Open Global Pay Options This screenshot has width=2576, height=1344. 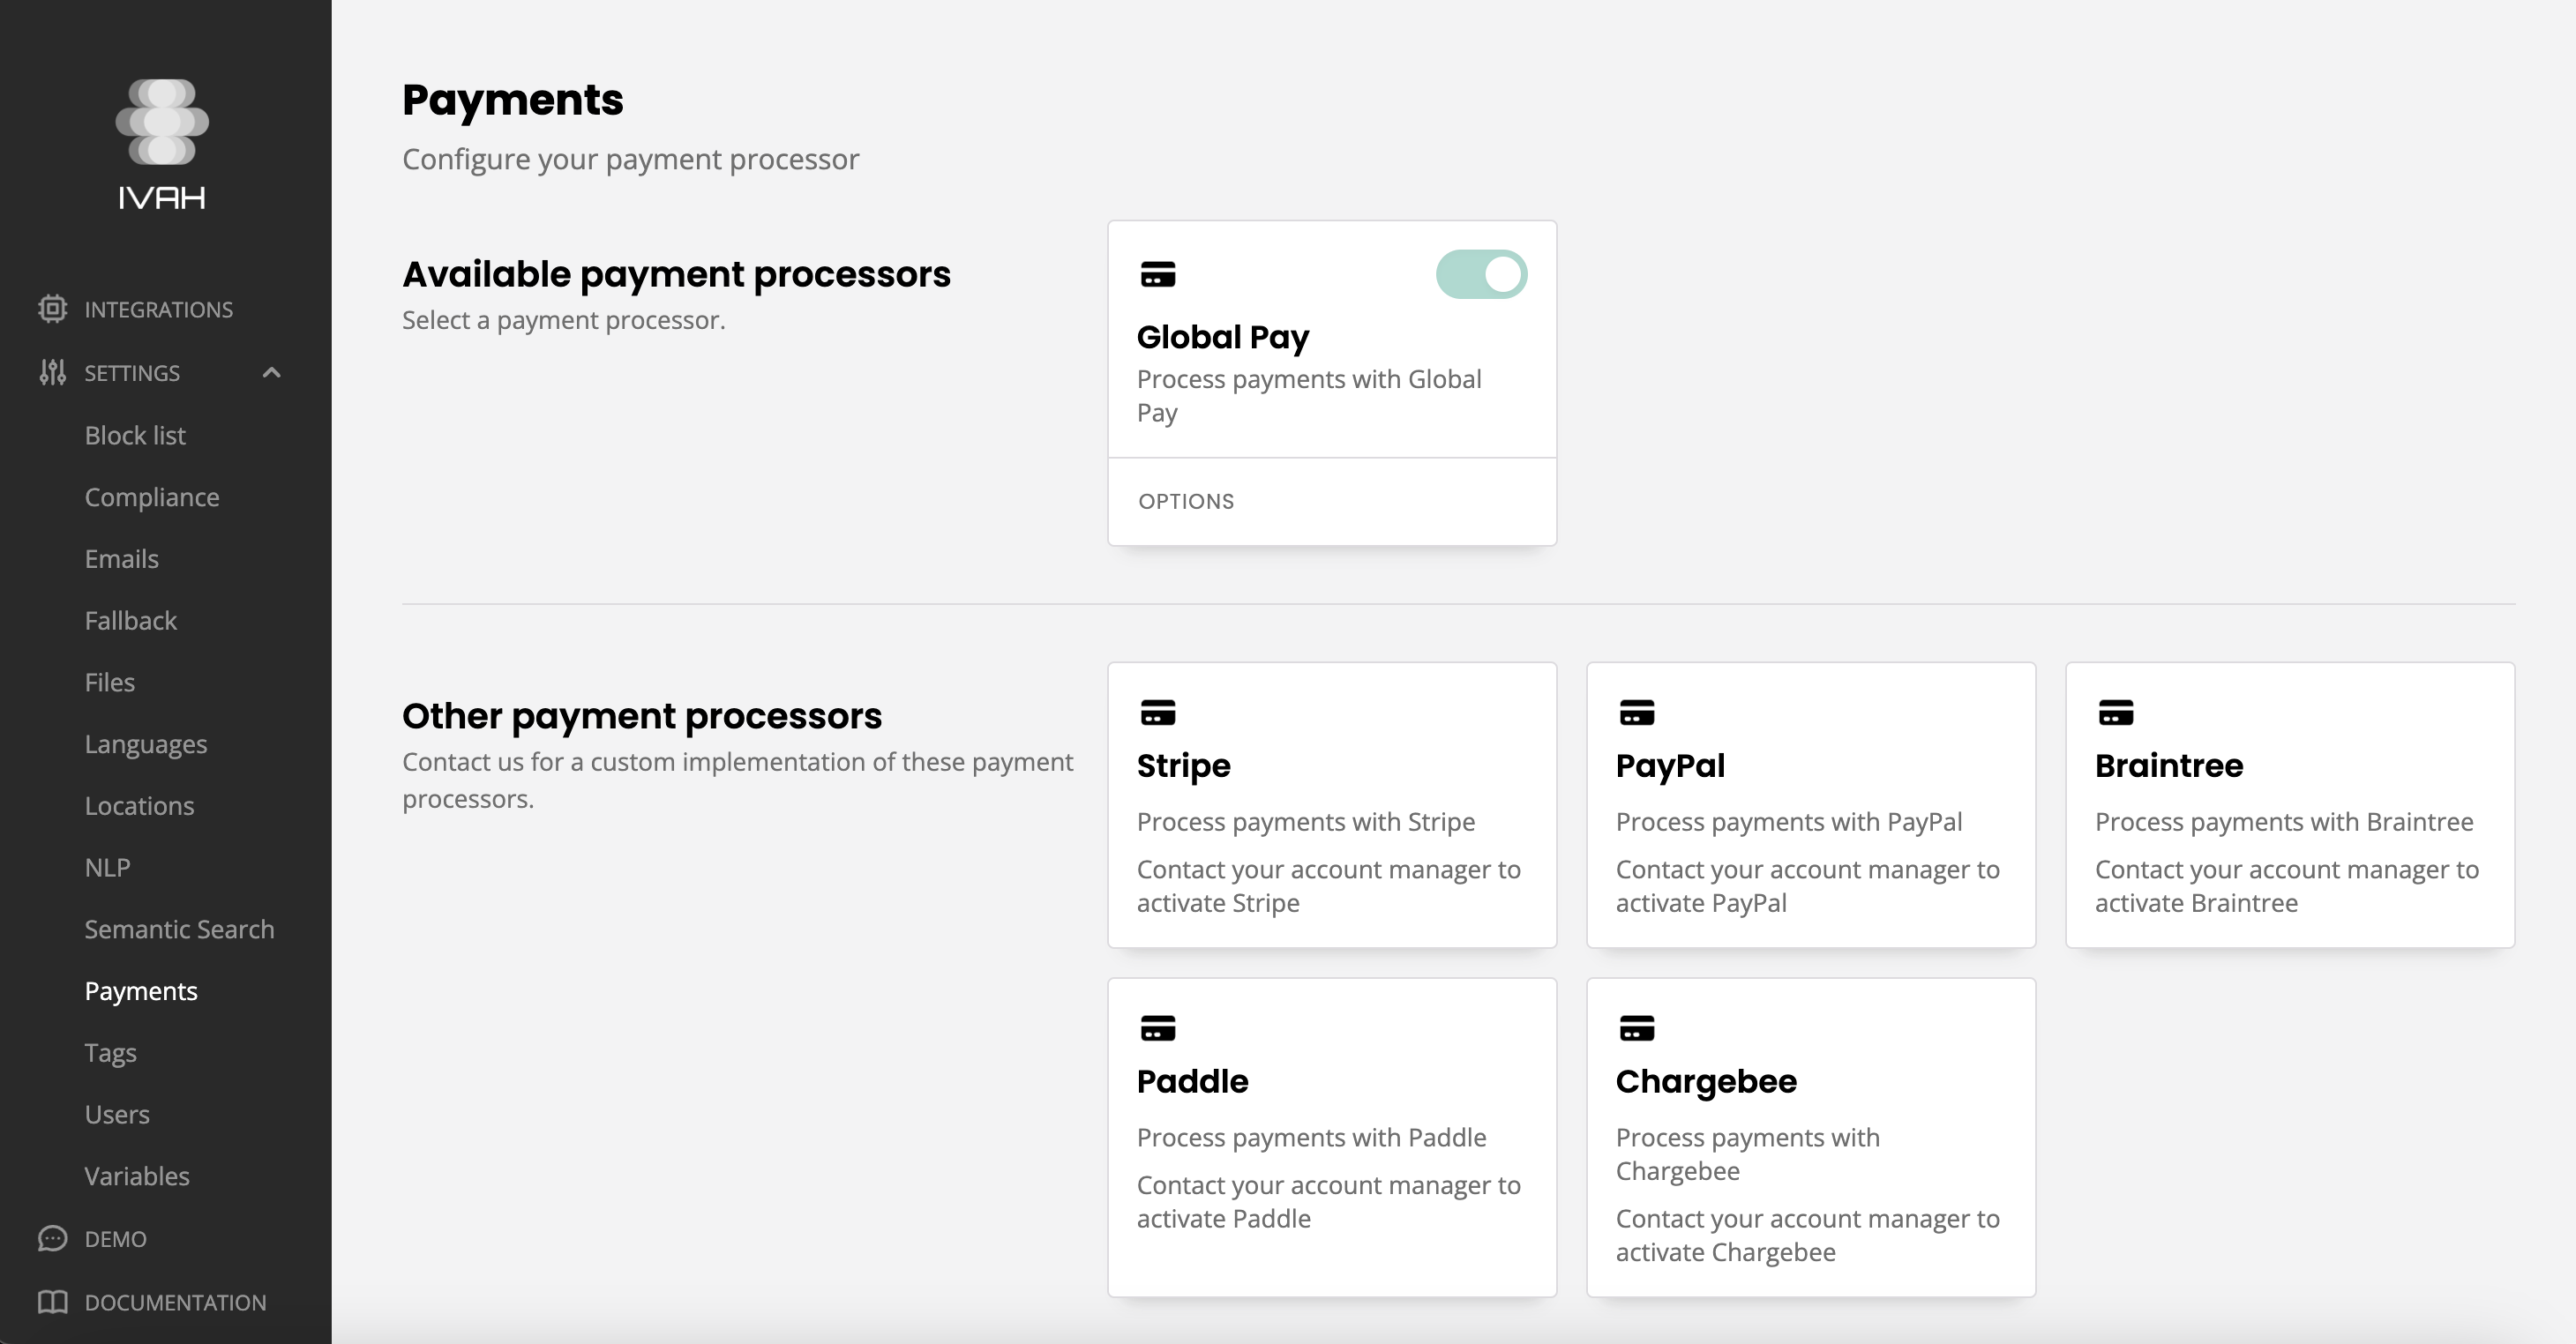pyautogui.click(x=1186, y=501)
